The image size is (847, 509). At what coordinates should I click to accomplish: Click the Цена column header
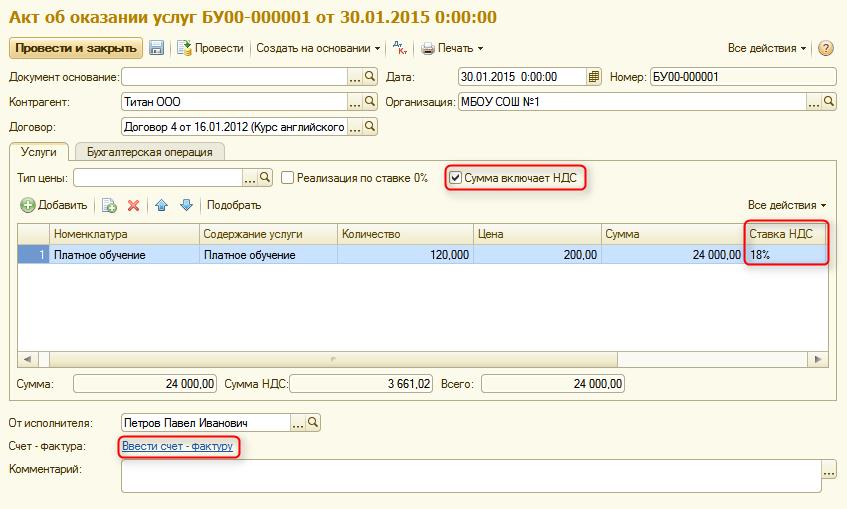point(537,234)
